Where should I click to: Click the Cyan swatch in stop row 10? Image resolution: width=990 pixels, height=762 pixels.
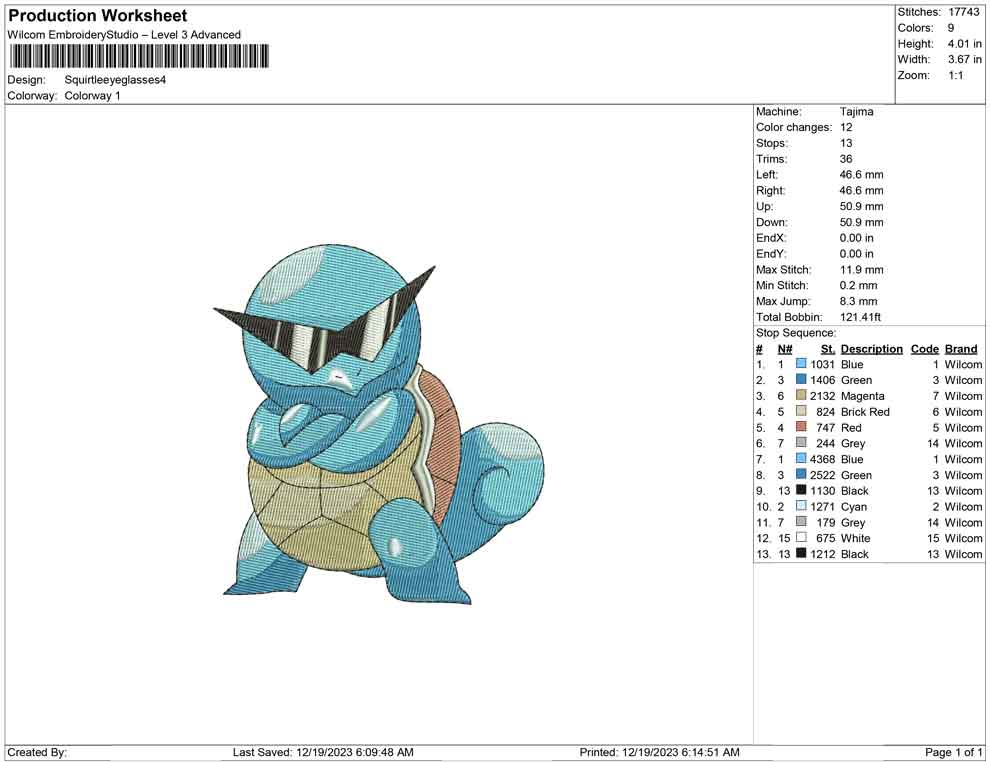tap(801, 507)
